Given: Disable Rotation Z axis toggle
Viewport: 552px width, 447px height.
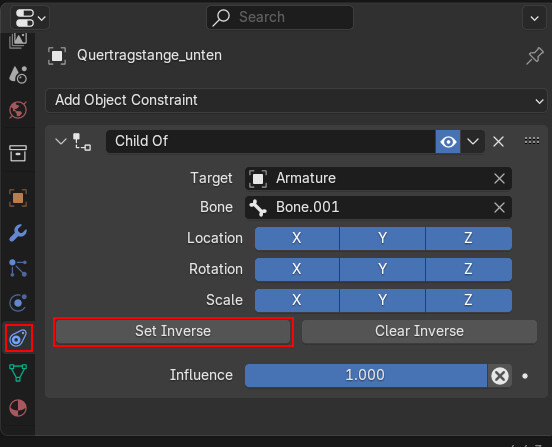Looking at the screenshot, I should coord(469,269).
